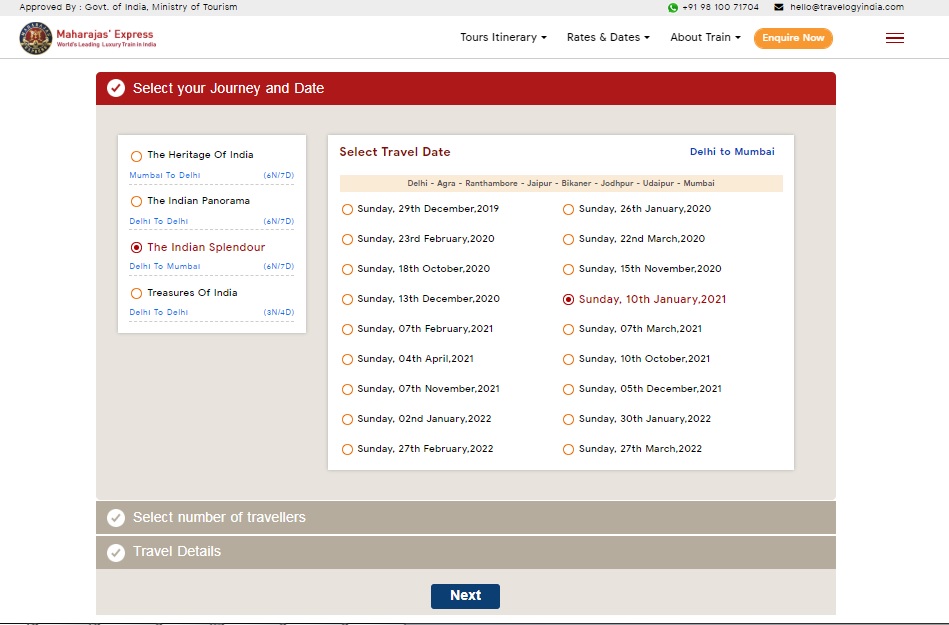
Task: Click checkmark icon beside Travel Details
Action: [116, 552]
